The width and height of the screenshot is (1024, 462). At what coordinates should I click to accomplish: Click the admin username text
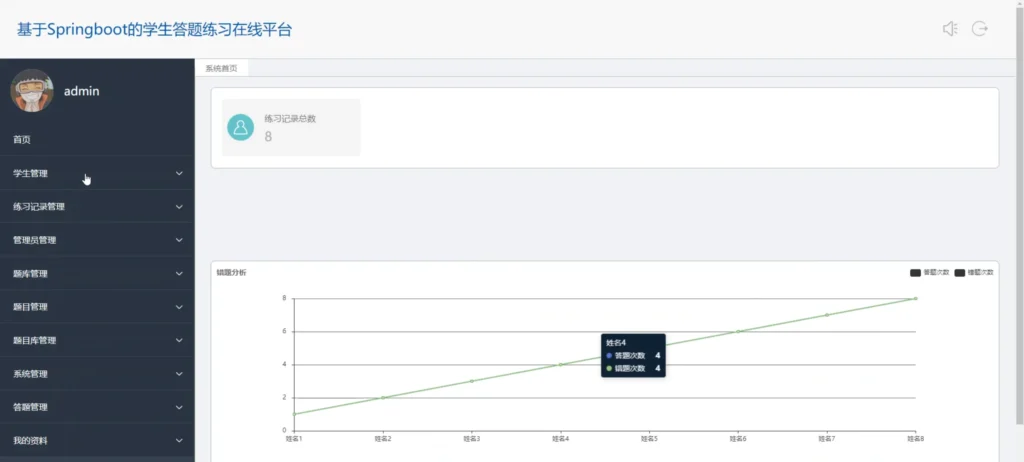point(81,91)
